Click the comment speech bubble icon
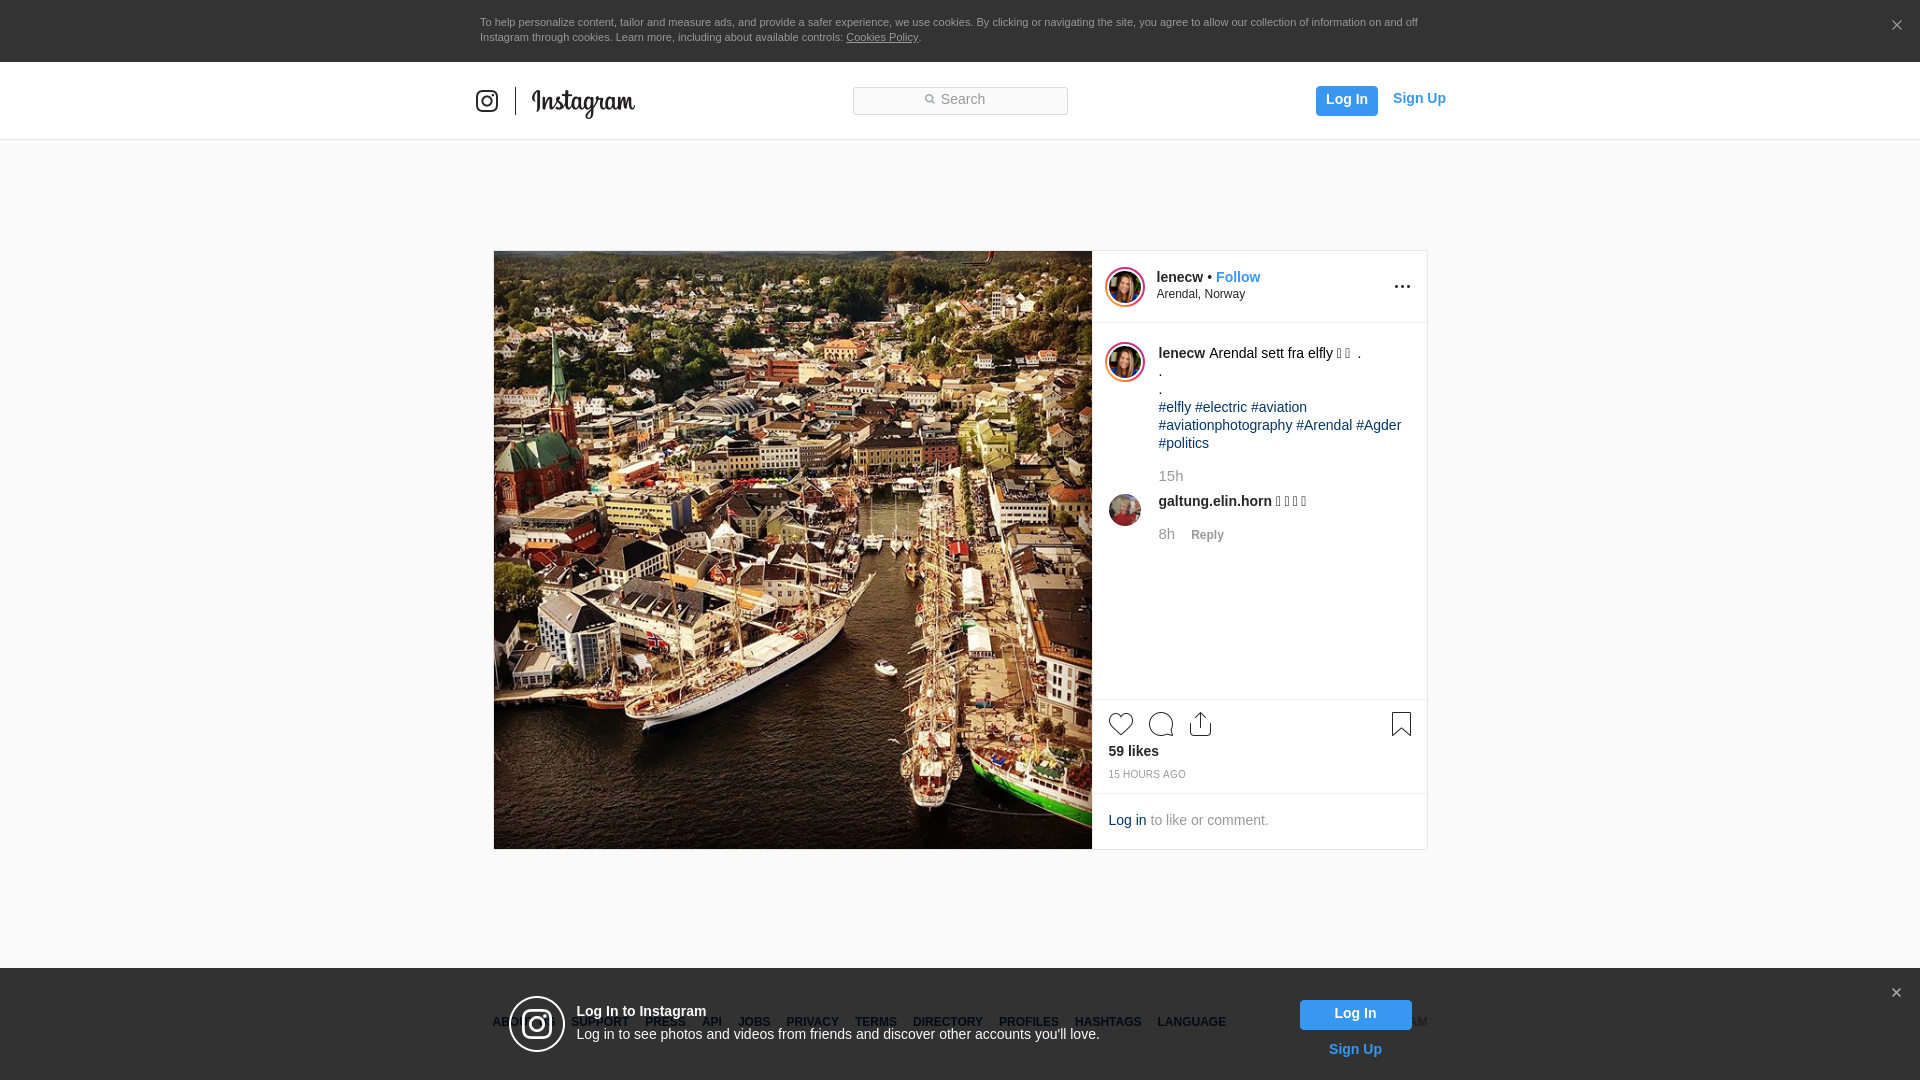1920x1080 pixels. 1160,724
